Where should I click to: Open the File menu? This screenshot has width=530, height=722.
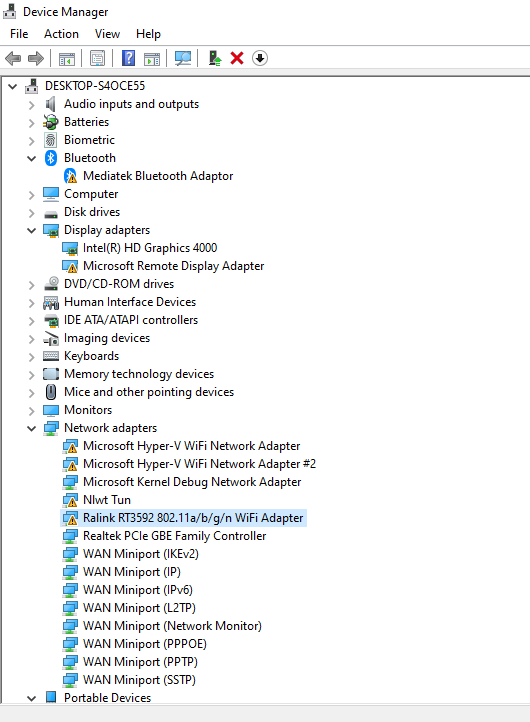coord(19,34)
